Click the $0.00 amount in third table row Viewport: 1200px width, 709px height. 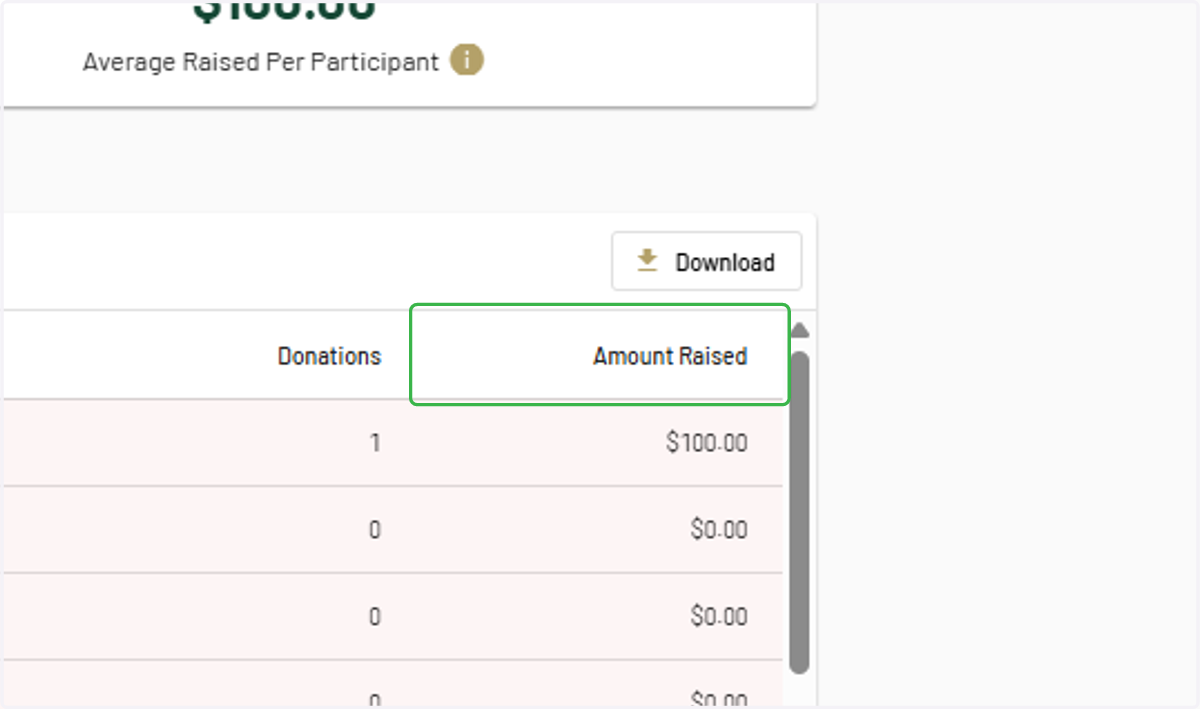click(x=719, y=616)
